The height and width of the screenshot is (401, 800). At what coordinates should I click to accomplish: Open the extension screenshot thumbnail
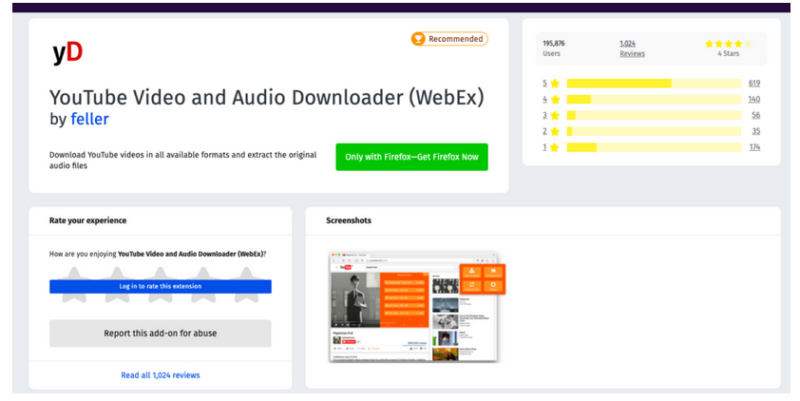pyautogui.click(x=417, y=307)
